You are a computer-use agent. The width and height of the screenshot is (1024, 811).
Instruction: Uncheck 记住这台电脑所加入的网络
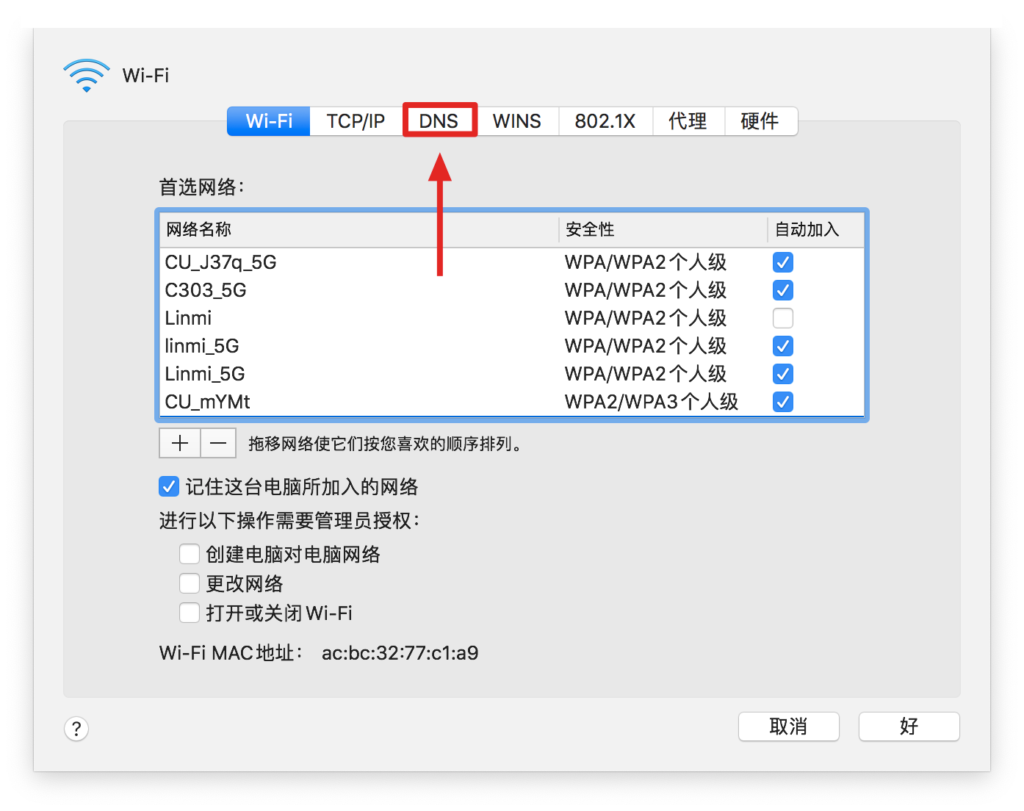168,486
